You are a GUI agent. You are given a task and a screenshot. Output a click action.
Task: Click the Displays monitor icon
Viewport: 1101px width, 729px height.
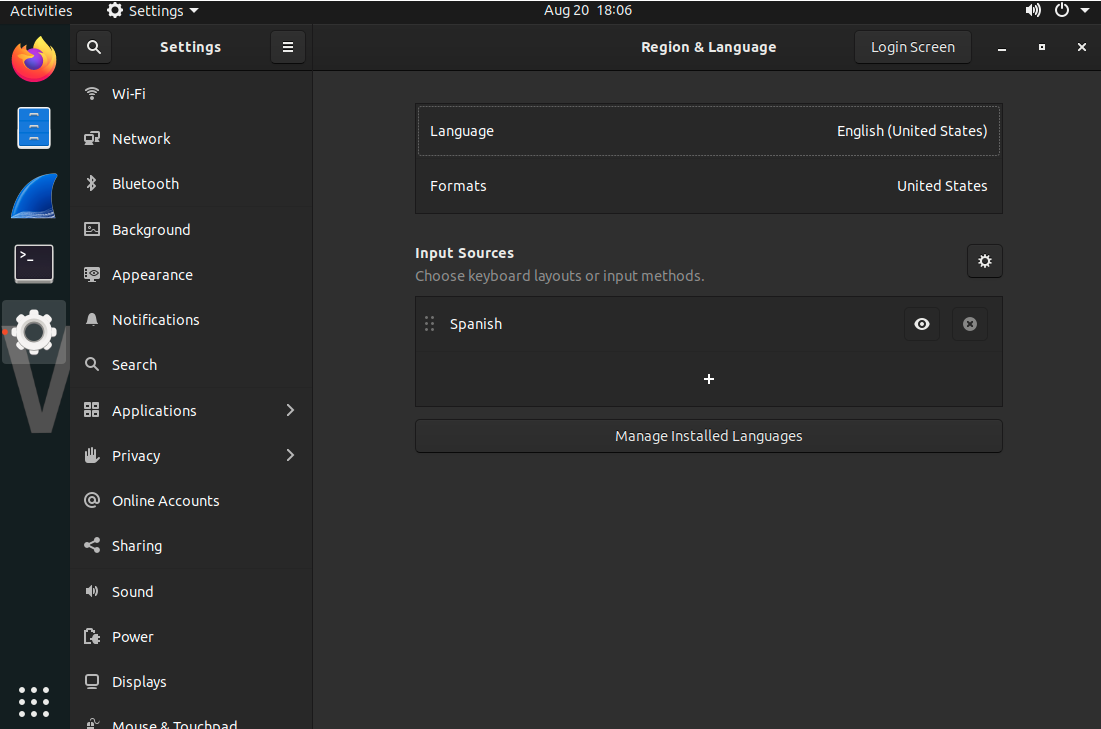click(x=91, y=681)
